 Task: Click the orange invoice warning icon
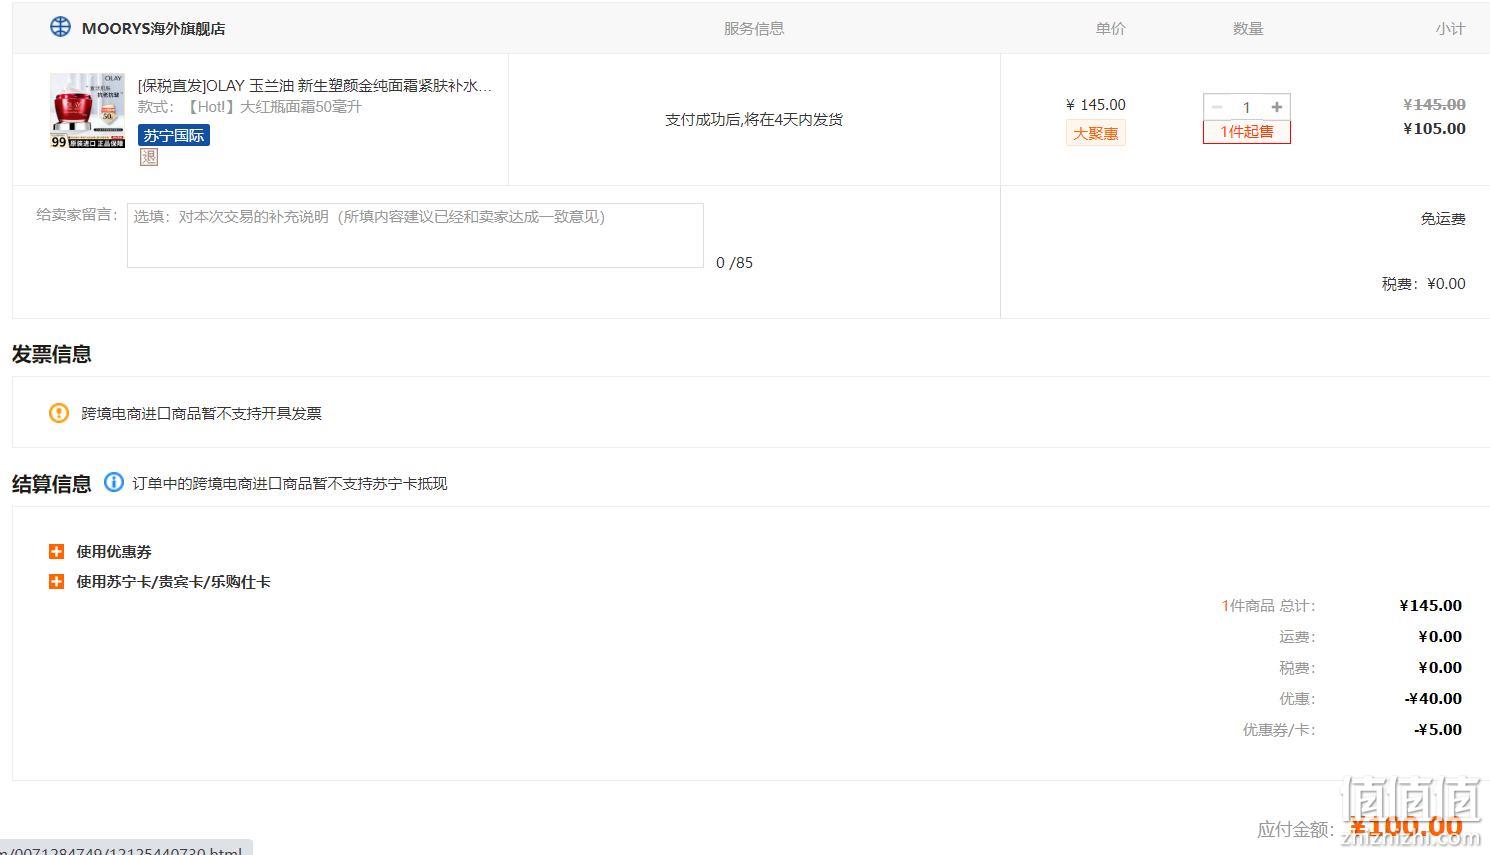59,413
